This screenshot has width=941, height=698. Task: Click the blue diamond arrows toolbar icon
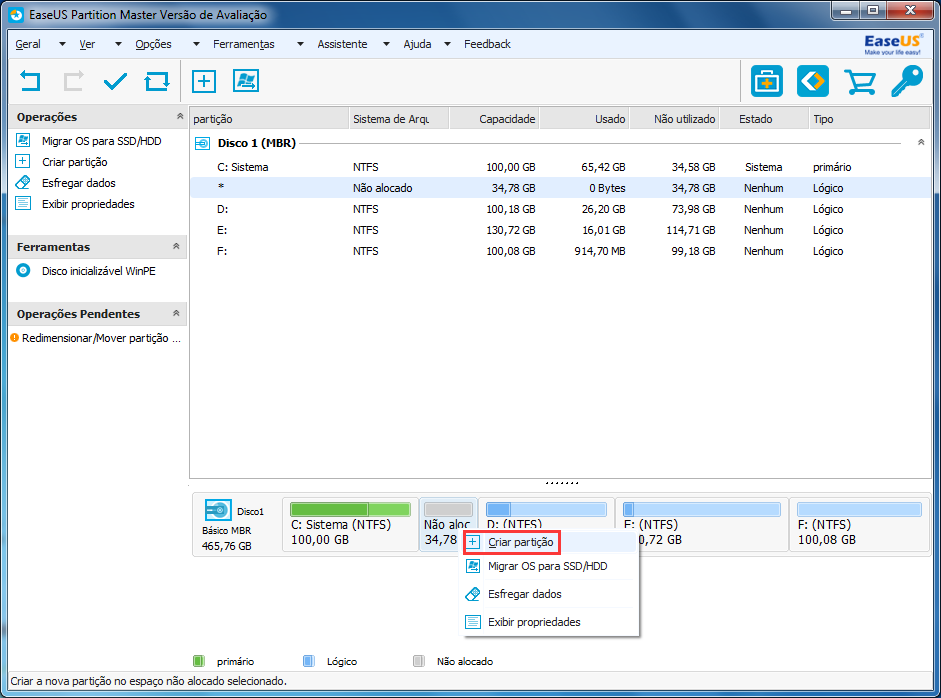[813, 81]
